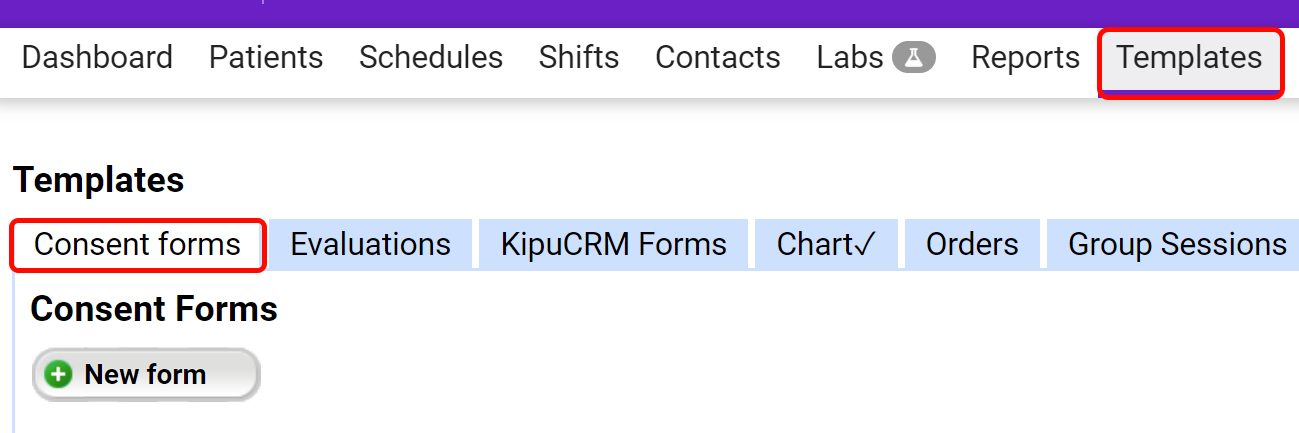1299x433 pixels.
Task: Click the flask icon beside Labs
Action: (x=913, y=58)
